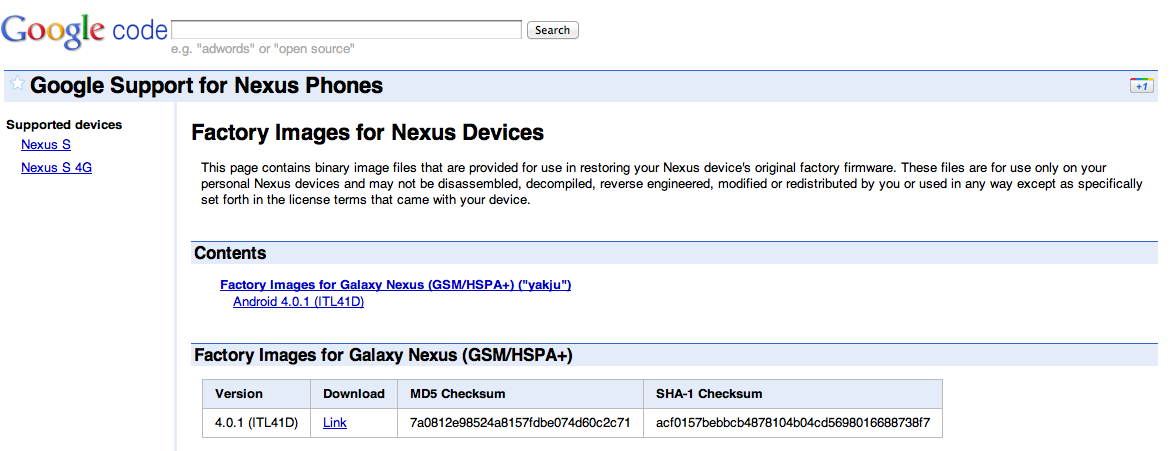Star the Google Support for Nexus Phones project
This screenshot has height=451, width=1175.
(17, 84)
